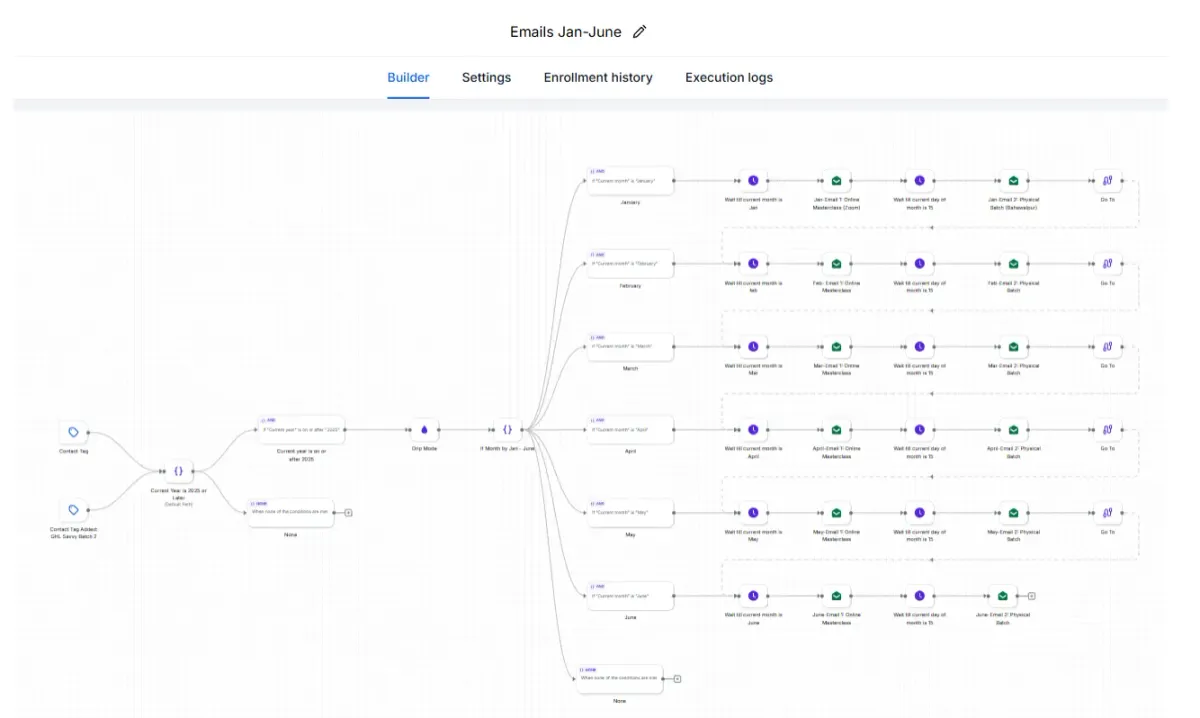
Task: Open Mar Email 1 Online Masterclass node
Action: point(836,347)
